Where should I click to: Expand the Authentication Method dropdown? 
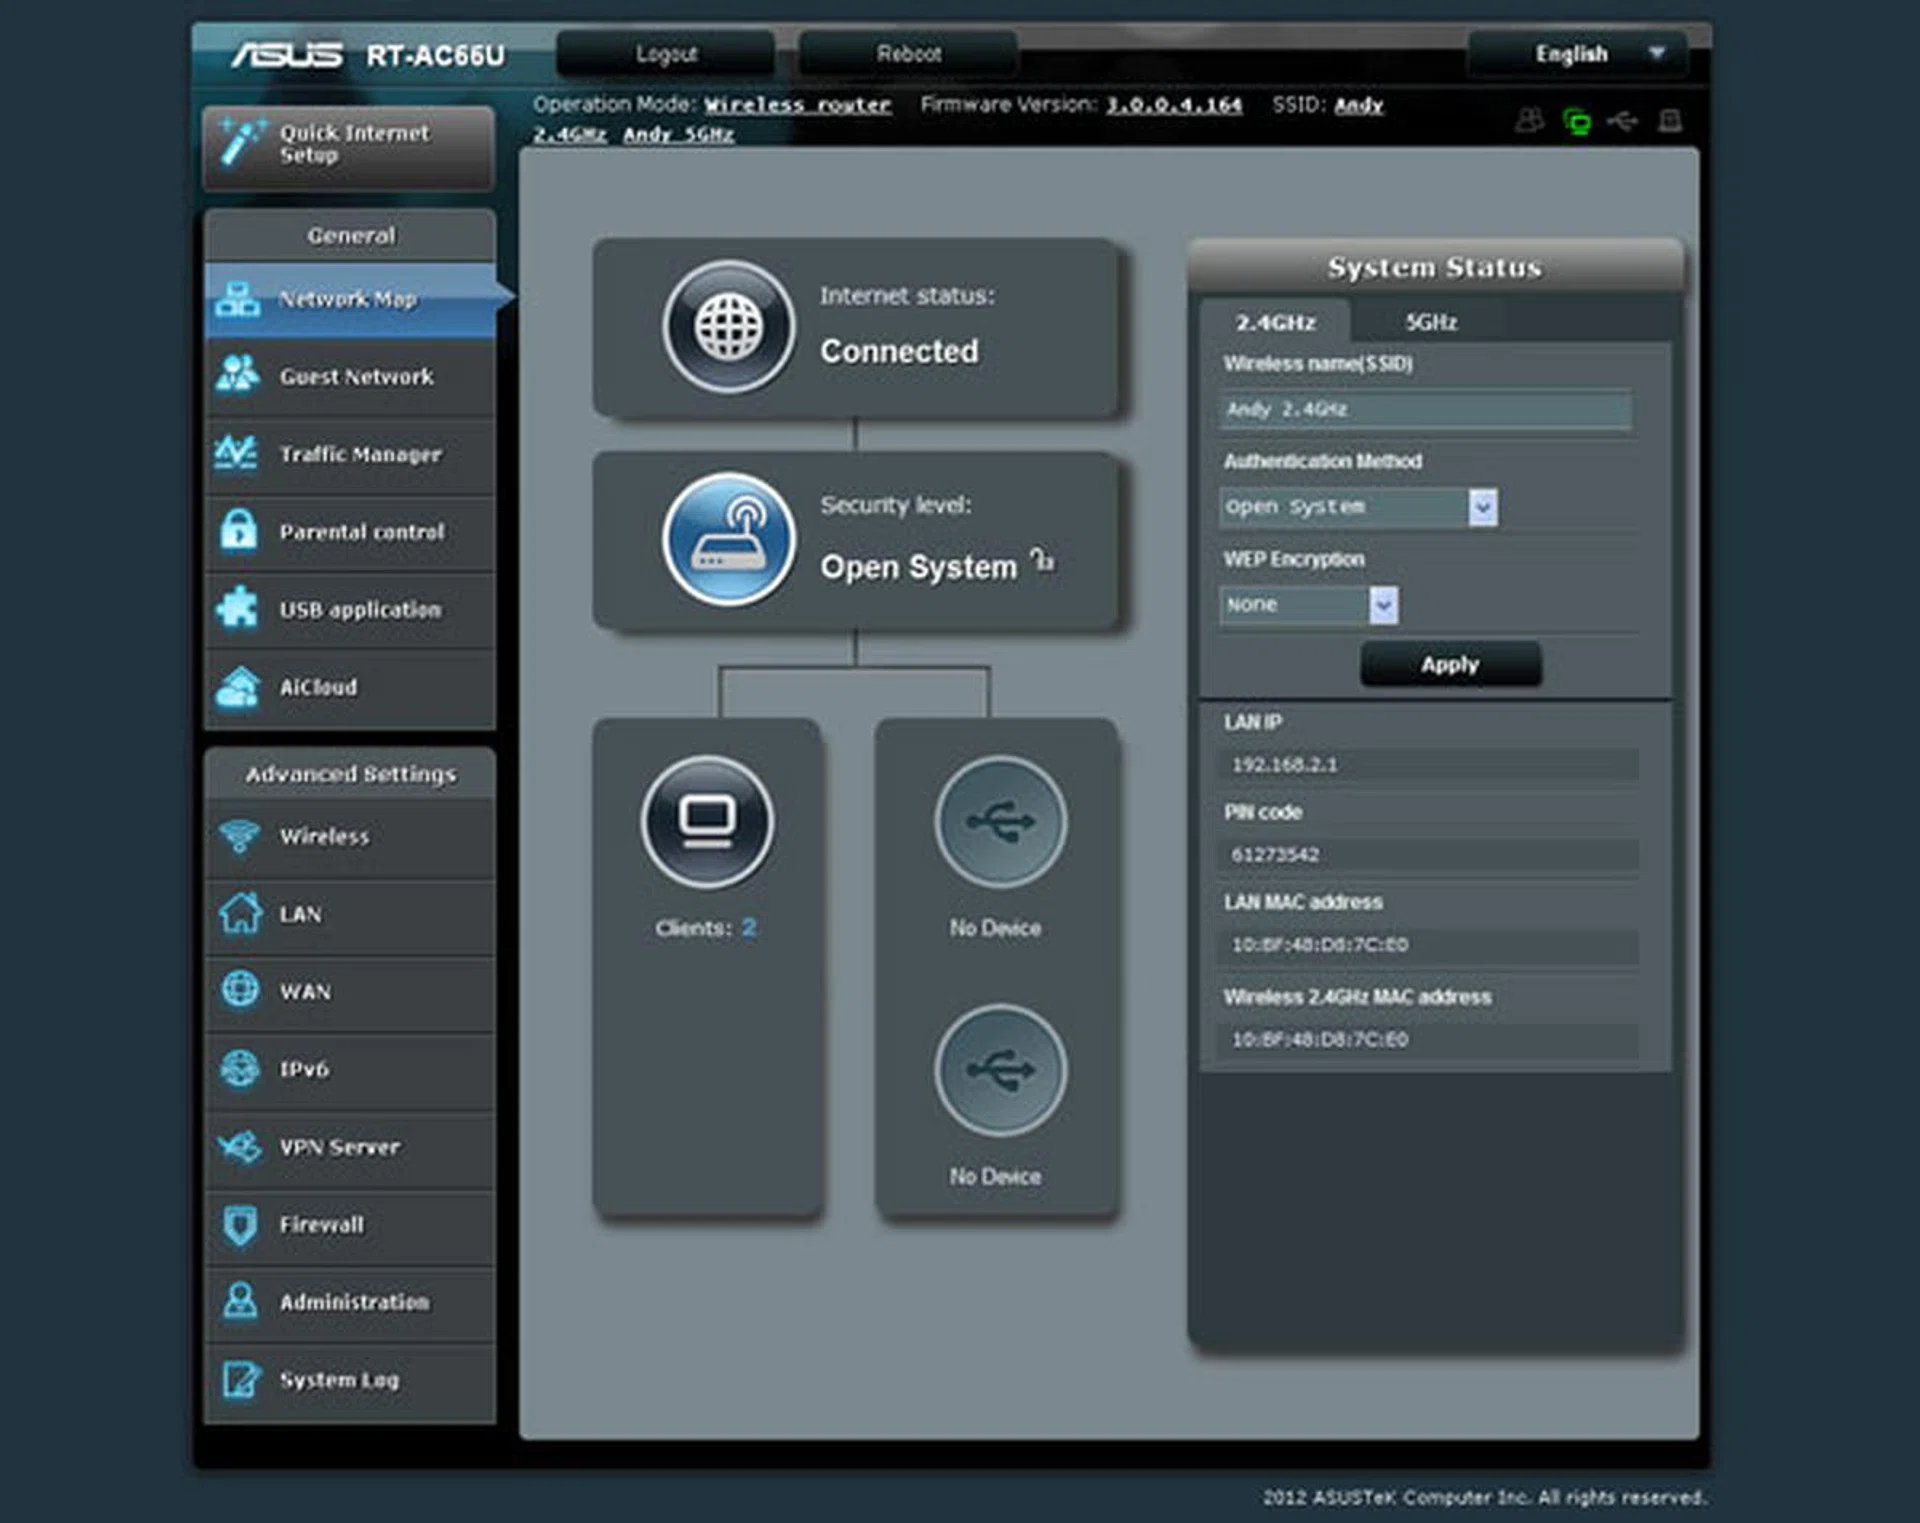coord(1482,507)
